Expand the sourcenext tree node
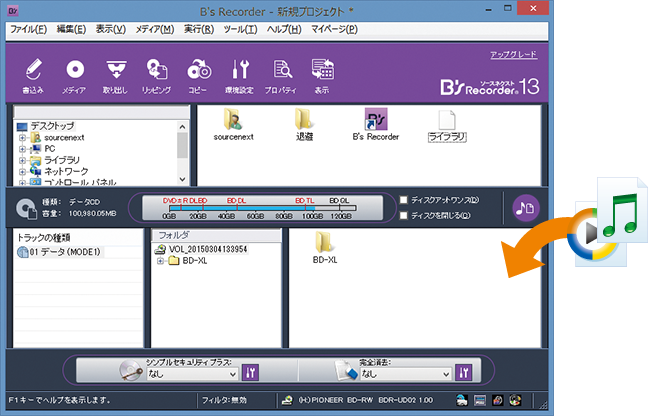The image size is (660, 419). (22, 138)
